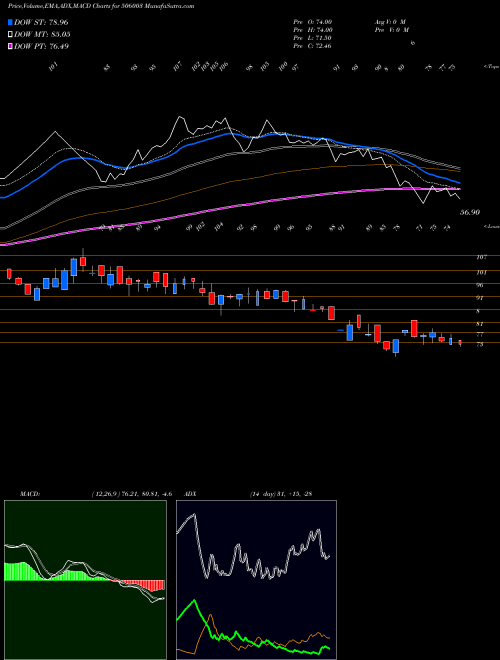Click the last red candlestick at the right end
This screenshot has height=660, width=500.
[460, 343]
